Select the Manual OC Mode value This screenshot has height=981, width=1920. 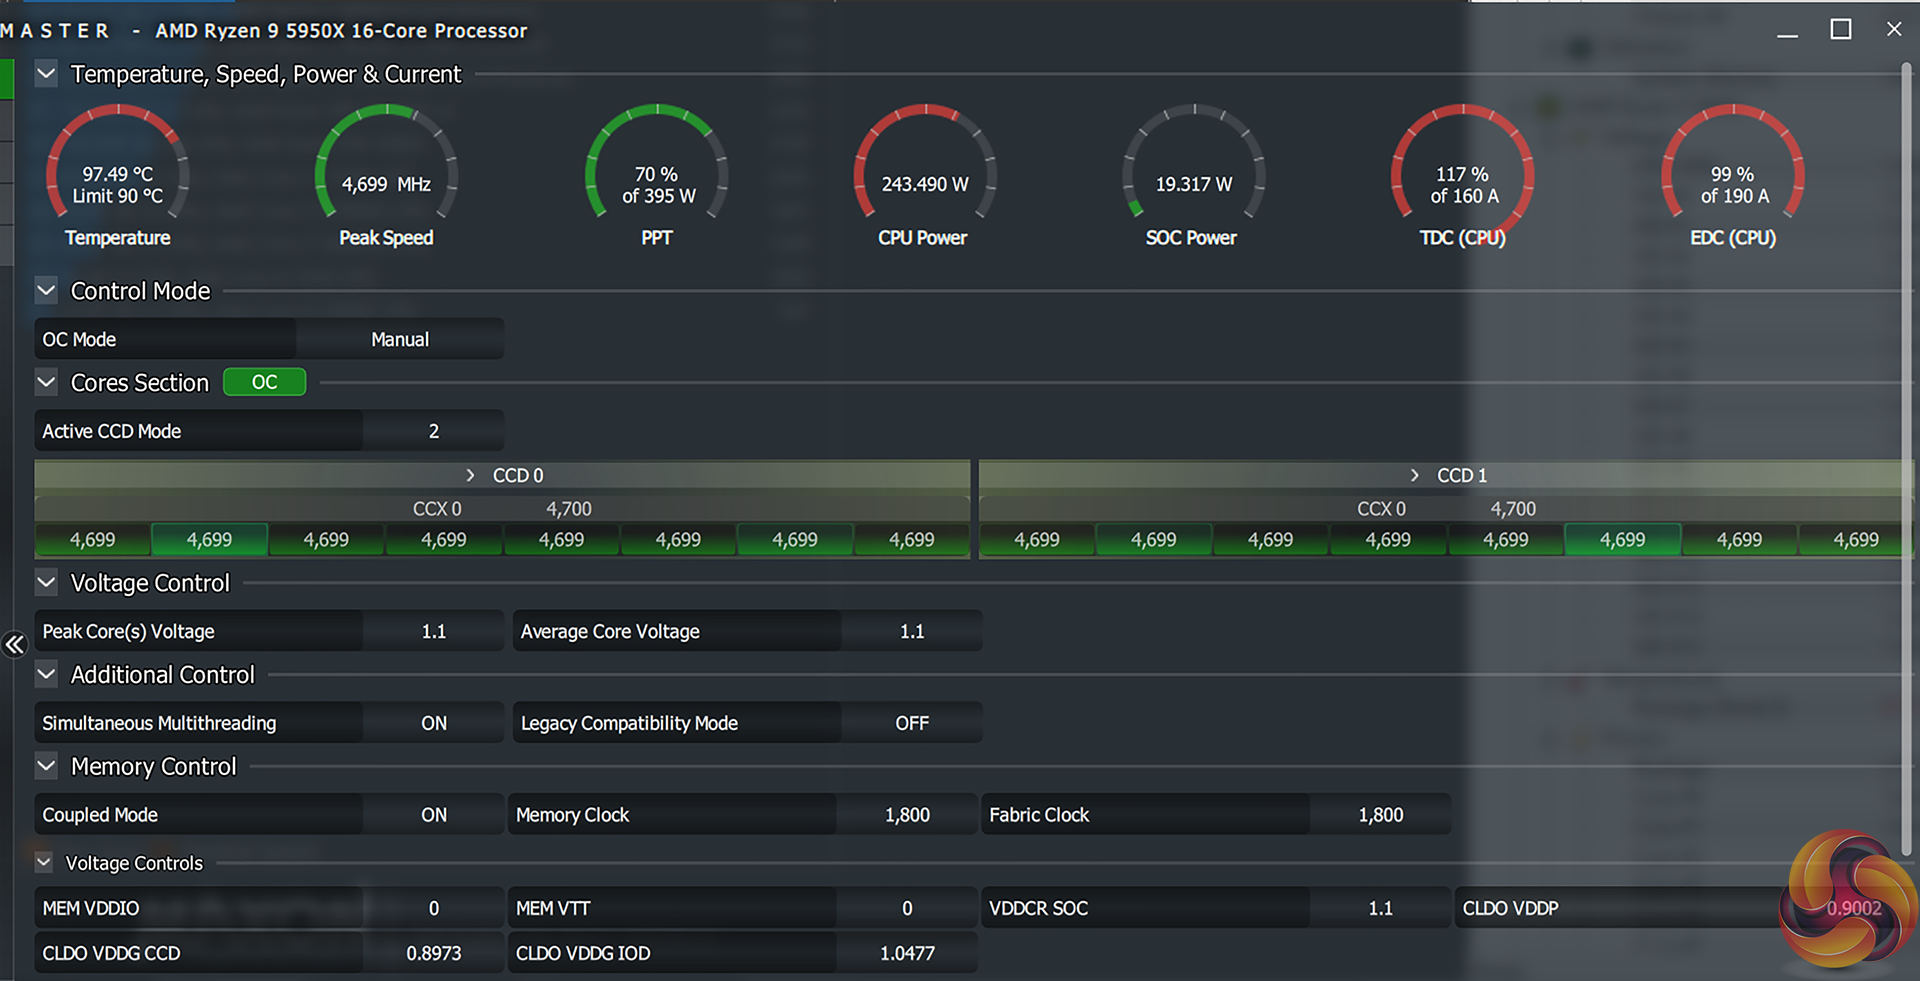pos(400,340)
